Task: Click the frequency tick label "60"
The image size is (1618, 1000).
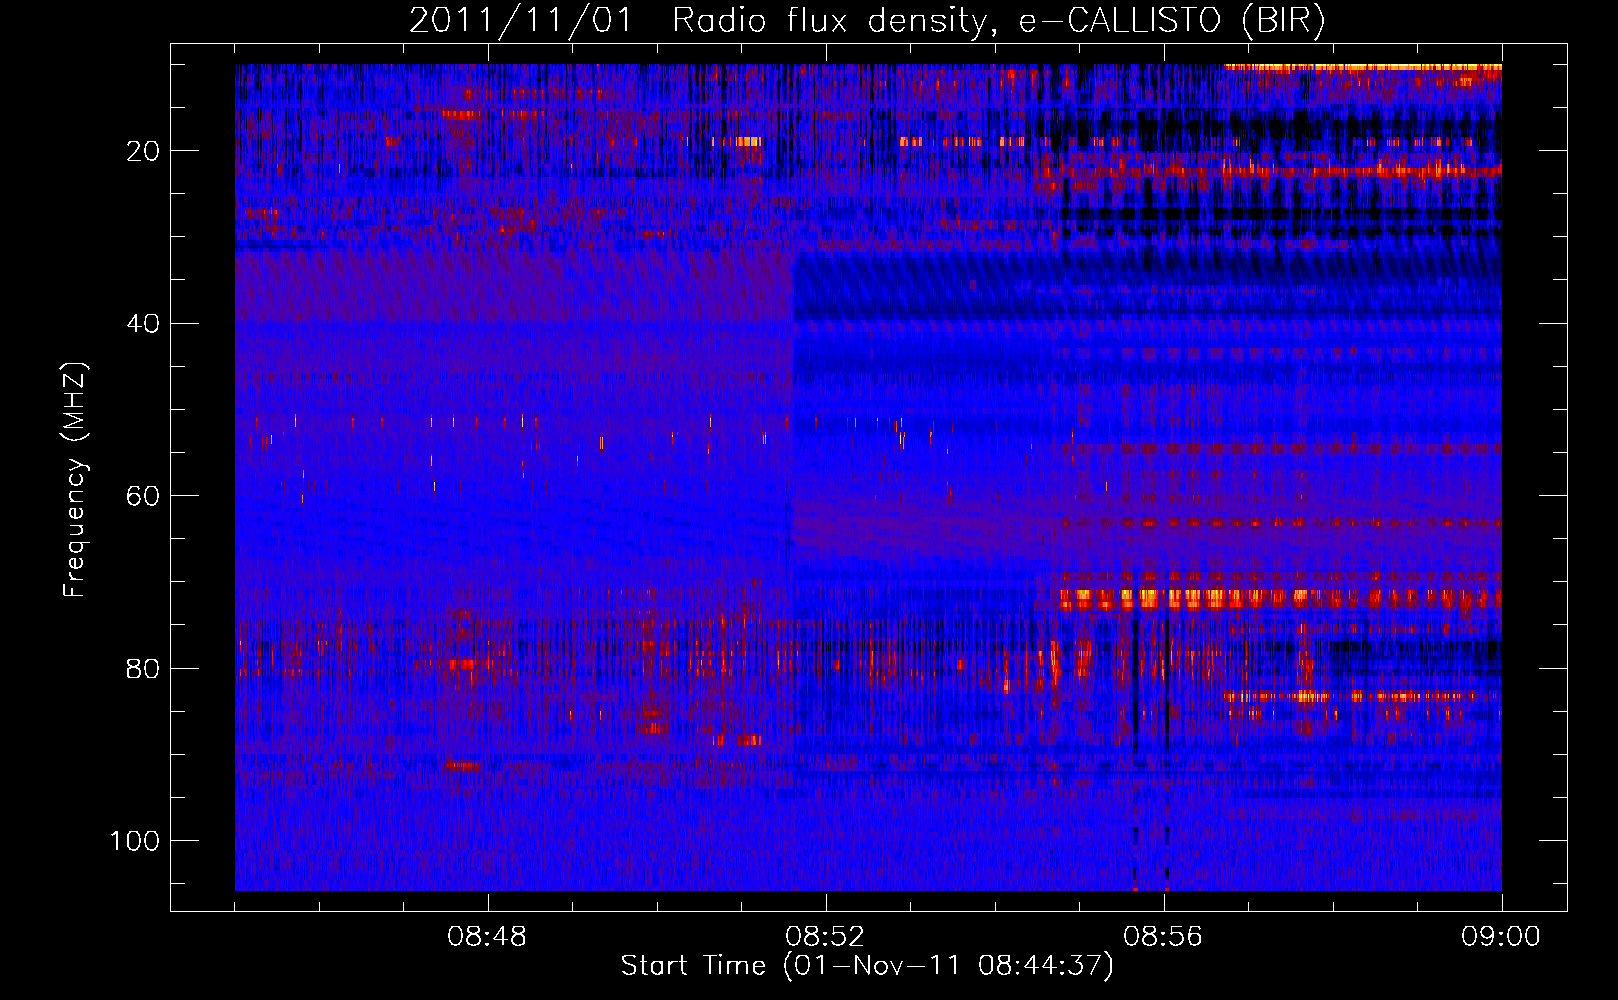Action: pos(144,497)
